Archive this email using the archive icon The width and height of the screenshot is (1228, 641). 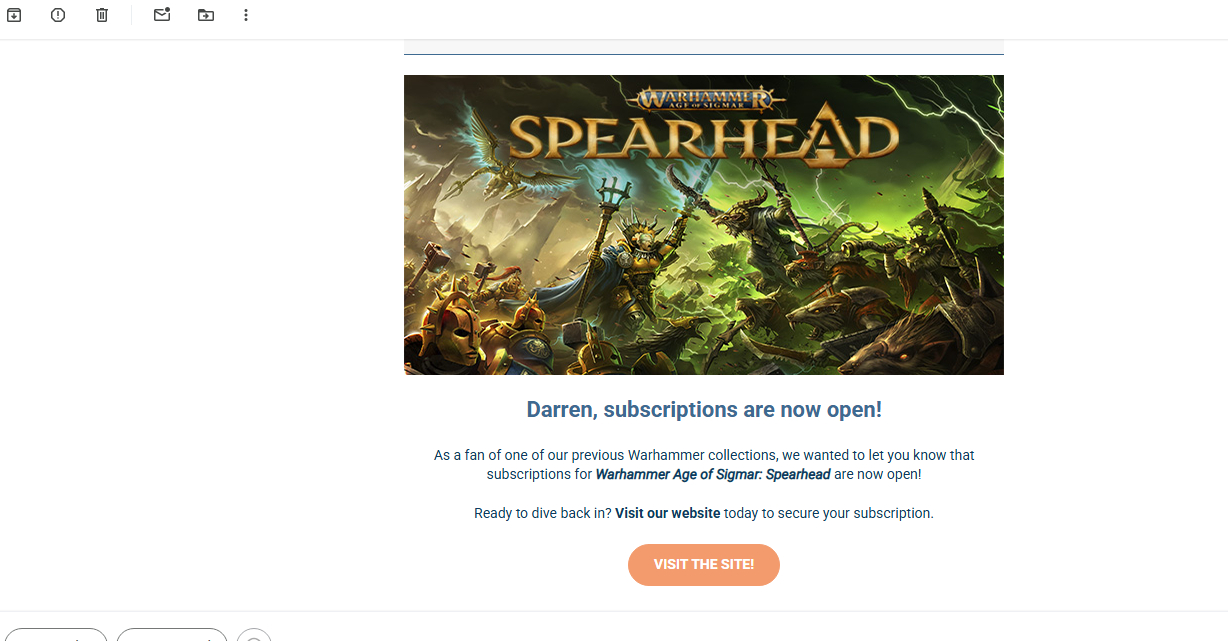14,15
